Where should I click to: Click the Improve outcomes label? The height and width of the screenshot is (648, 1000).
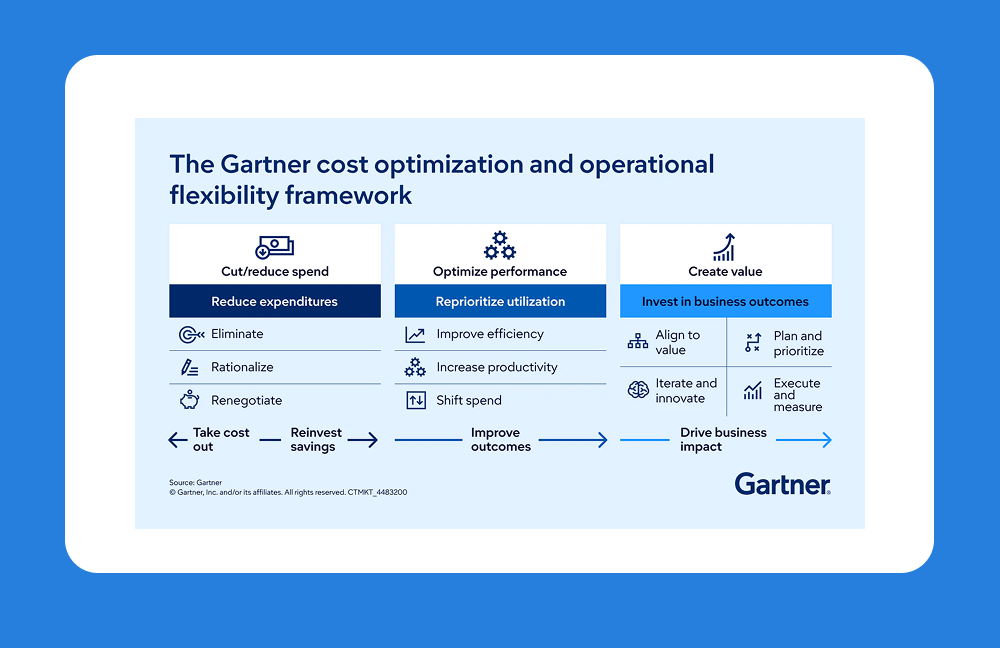[501, 439]
